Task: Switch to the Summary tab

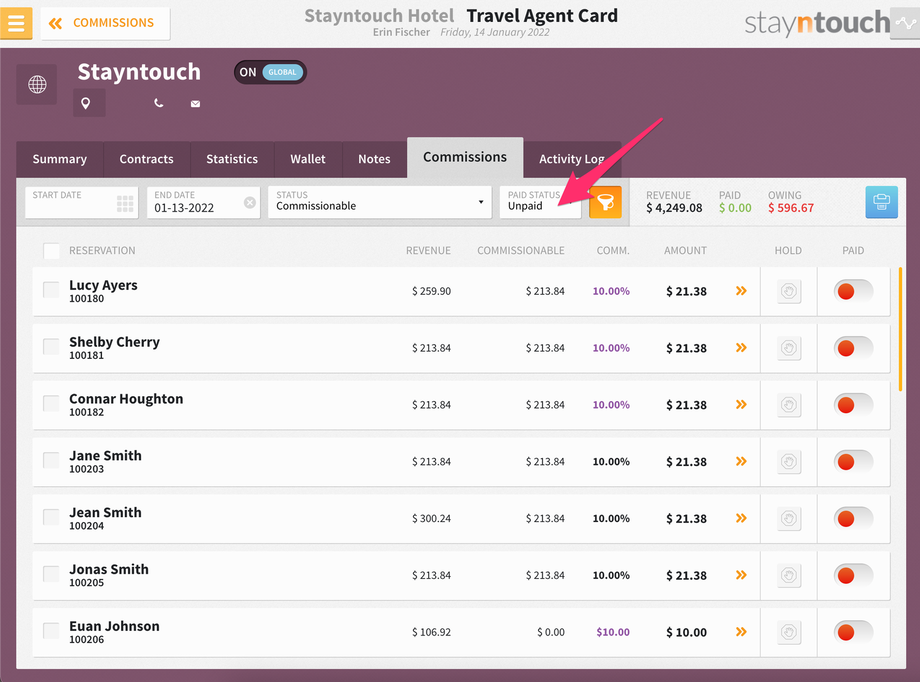Action: [59, 159]
